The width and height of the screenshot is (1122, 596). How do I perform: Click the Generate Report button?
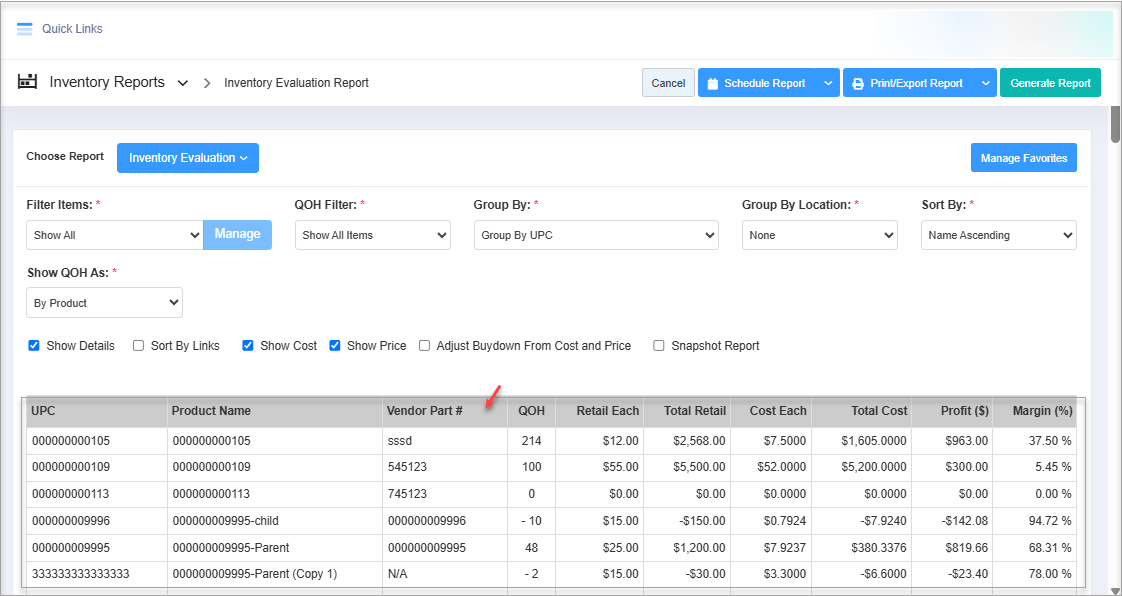click(x=1050, y=84)
